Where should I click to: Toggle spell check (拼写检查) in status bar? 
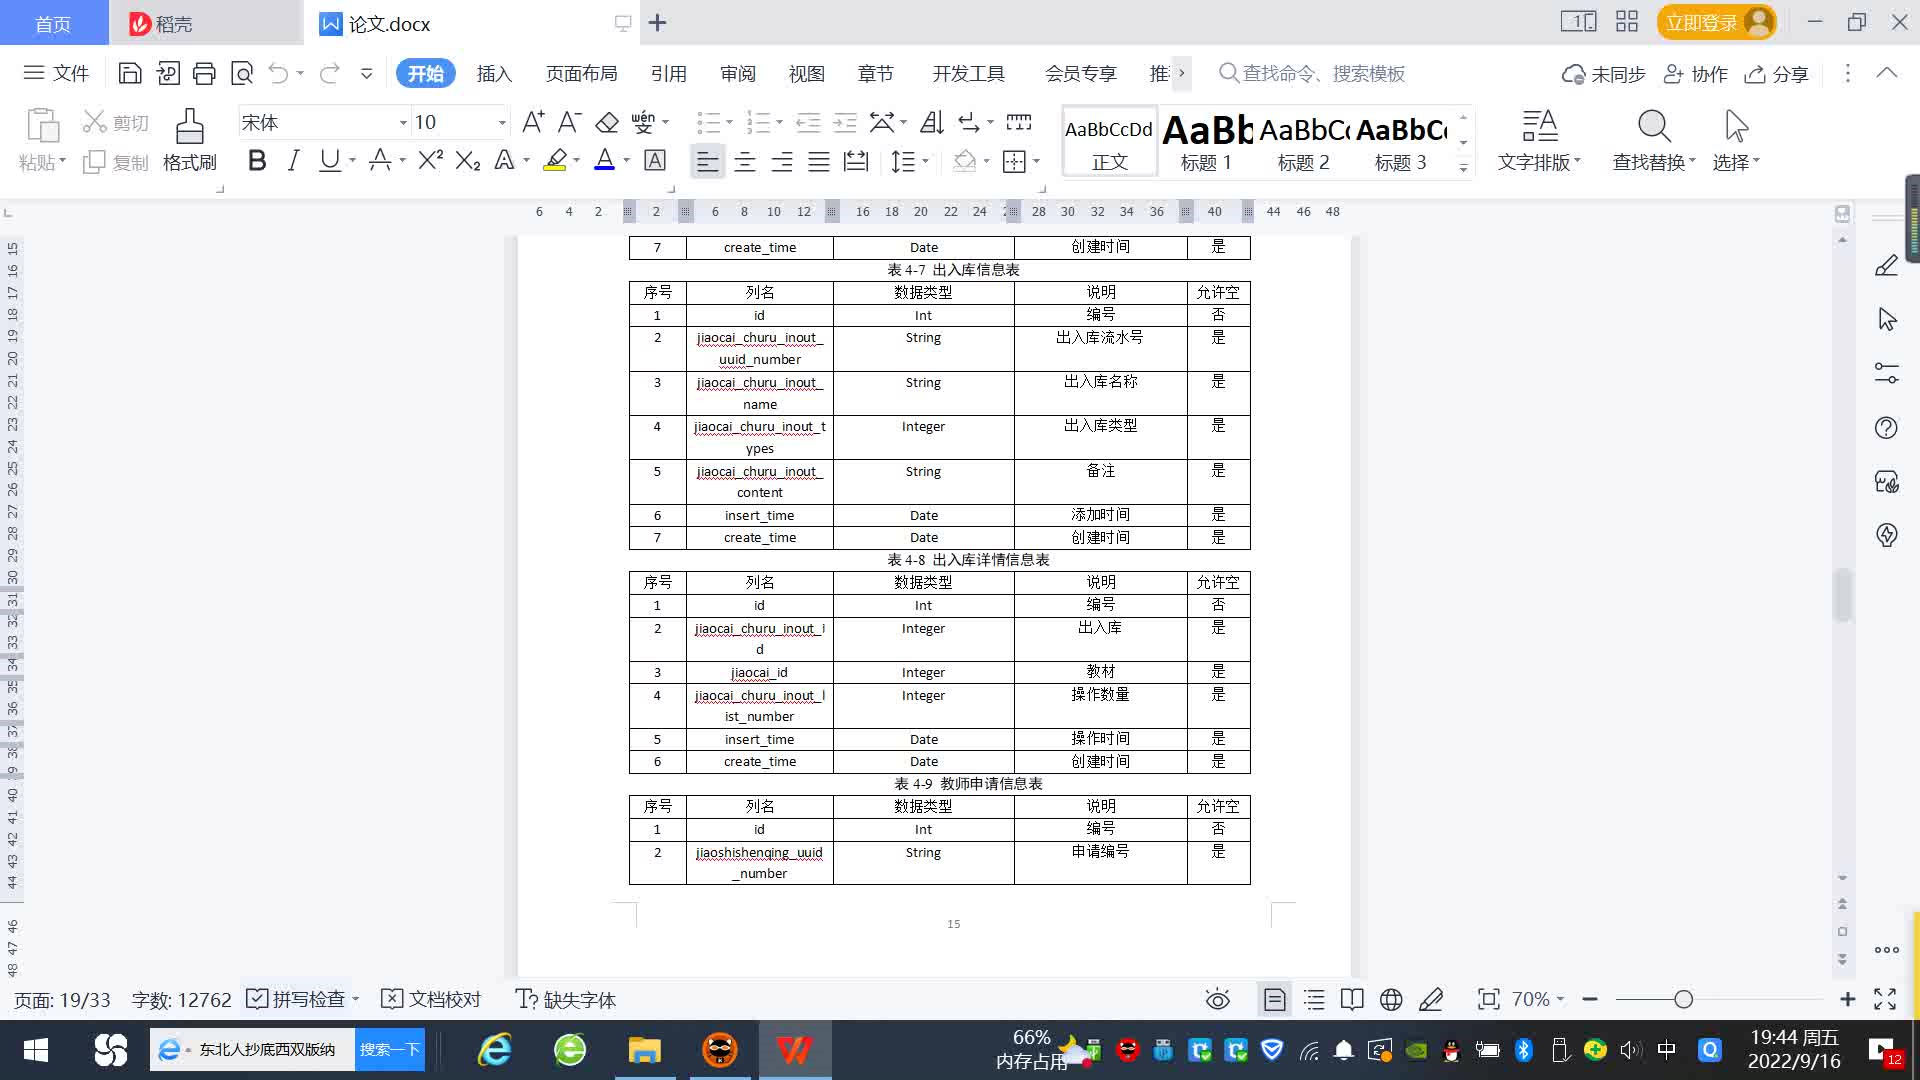click(297, 999)
